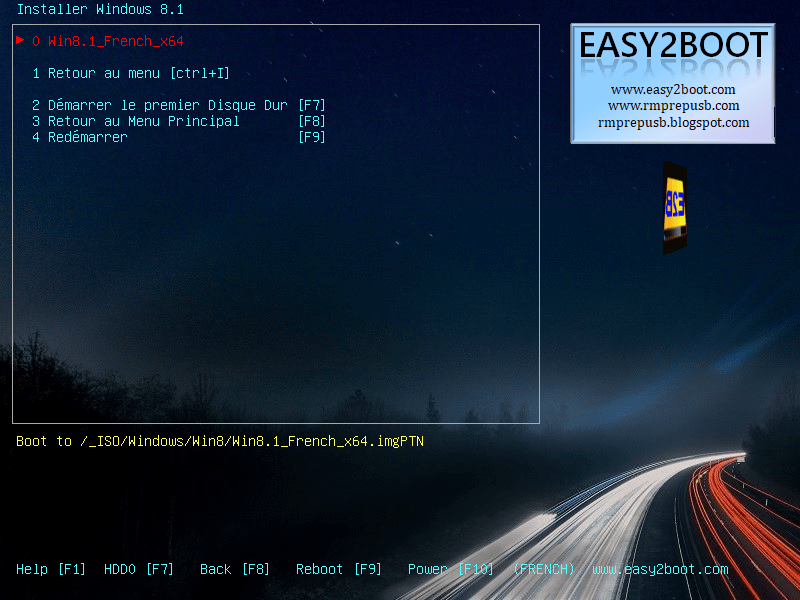This screenshot has width=800, height=600.
Task: Click the red selection arrow beside Win8.1_French_x64
Action: click(x=20, y=40)
